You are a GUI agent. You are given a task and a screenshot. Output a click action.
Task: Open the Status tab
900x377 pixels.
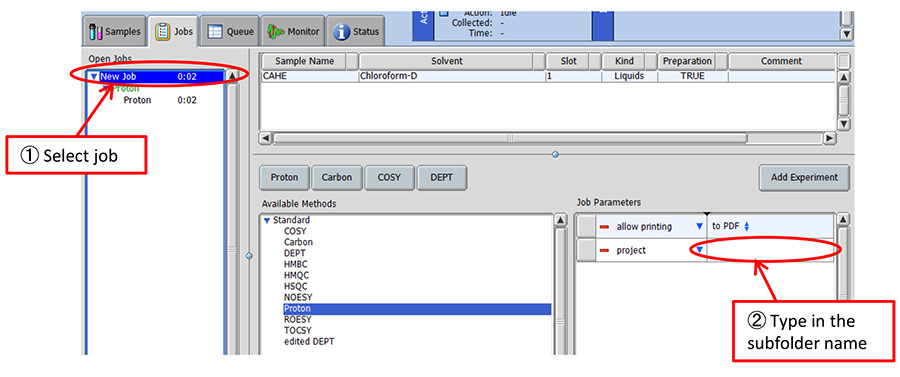coord(356,32)
